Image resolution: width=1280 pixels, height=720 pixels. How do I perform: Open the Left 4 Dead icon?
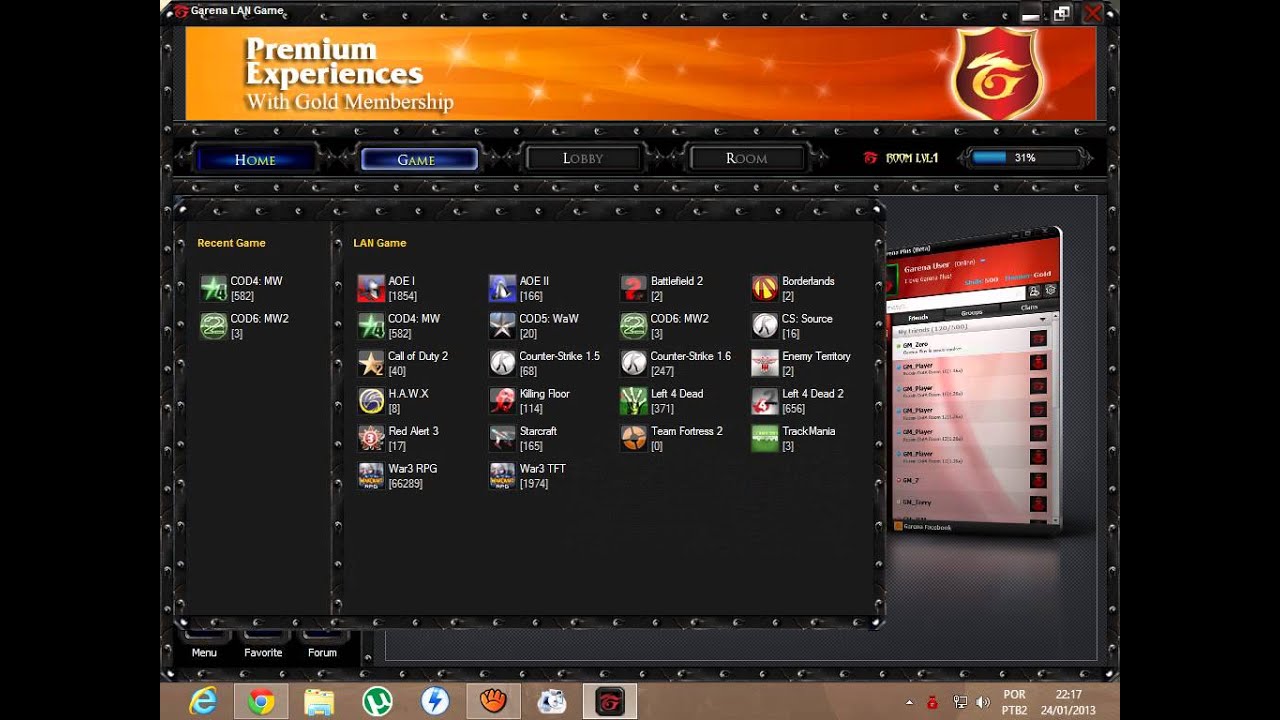[634, 401]
